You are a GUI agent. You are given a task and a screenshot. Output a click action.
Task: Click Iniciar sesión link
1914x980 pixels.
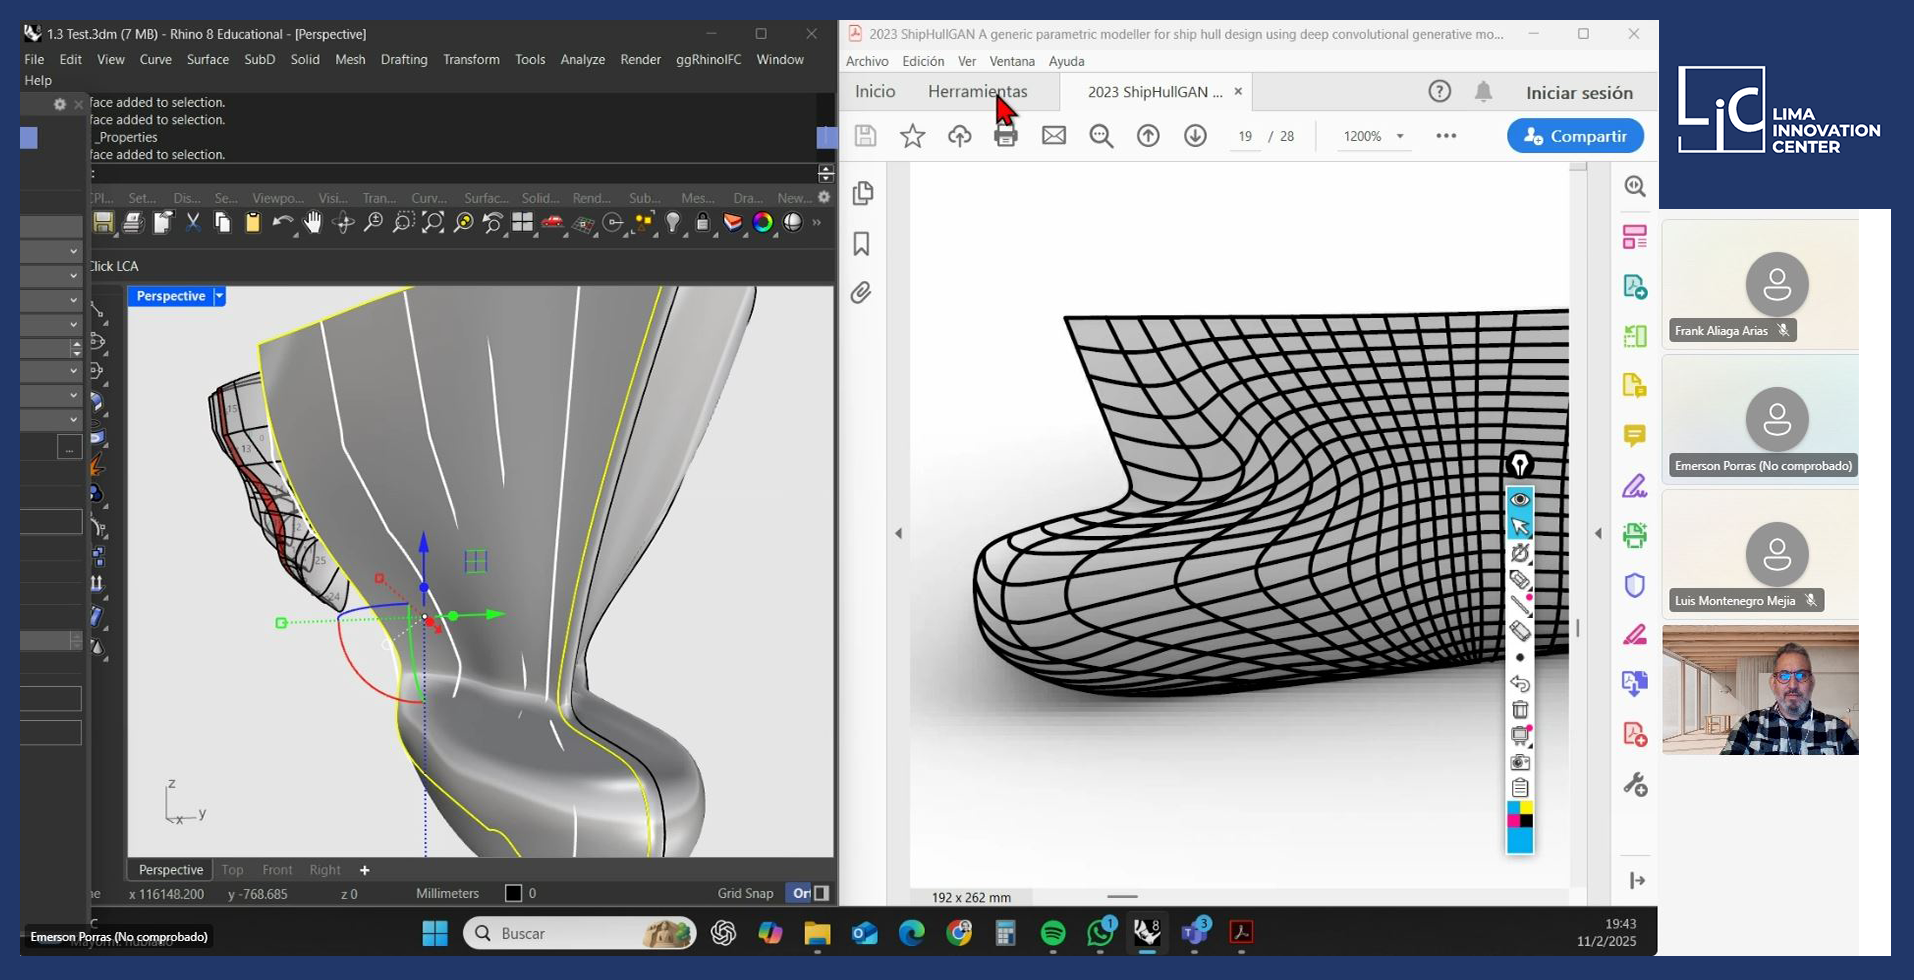(x=1579, y=92)
